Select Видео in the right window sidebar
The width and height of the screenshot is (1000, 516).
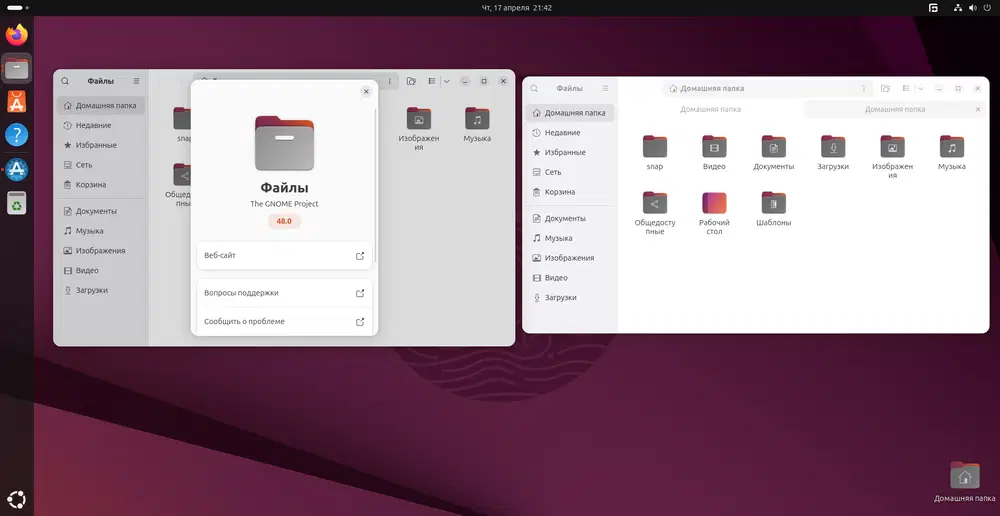571,278
